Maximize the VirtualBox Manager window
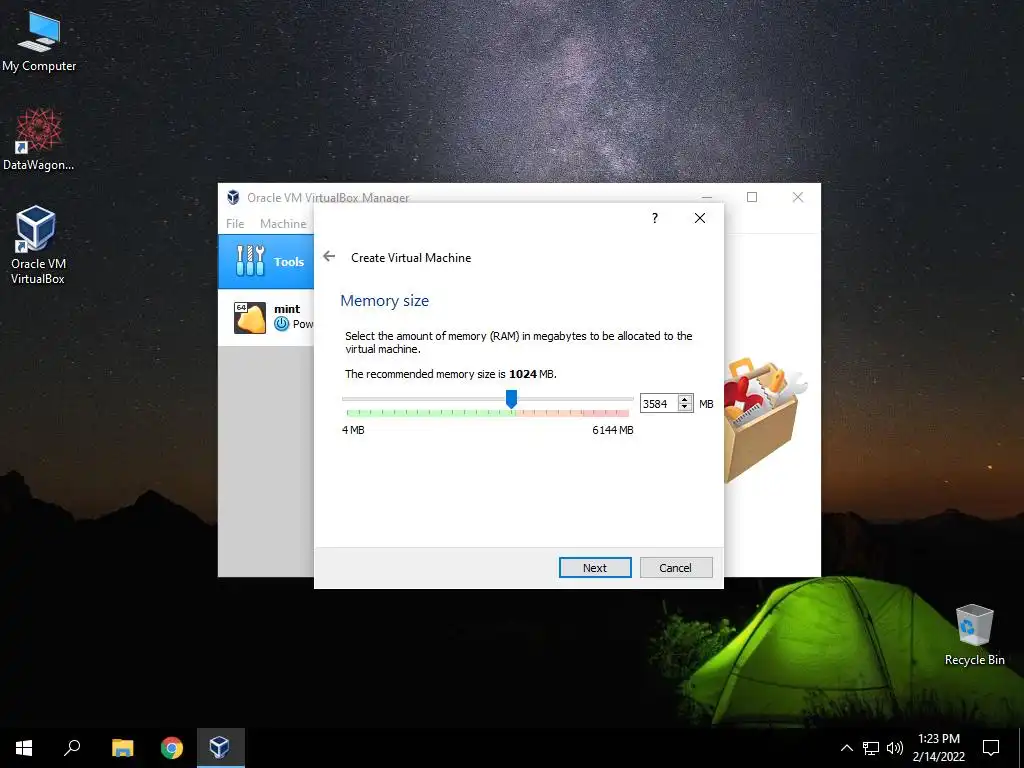1024x768 pixels. pos(752,197)
